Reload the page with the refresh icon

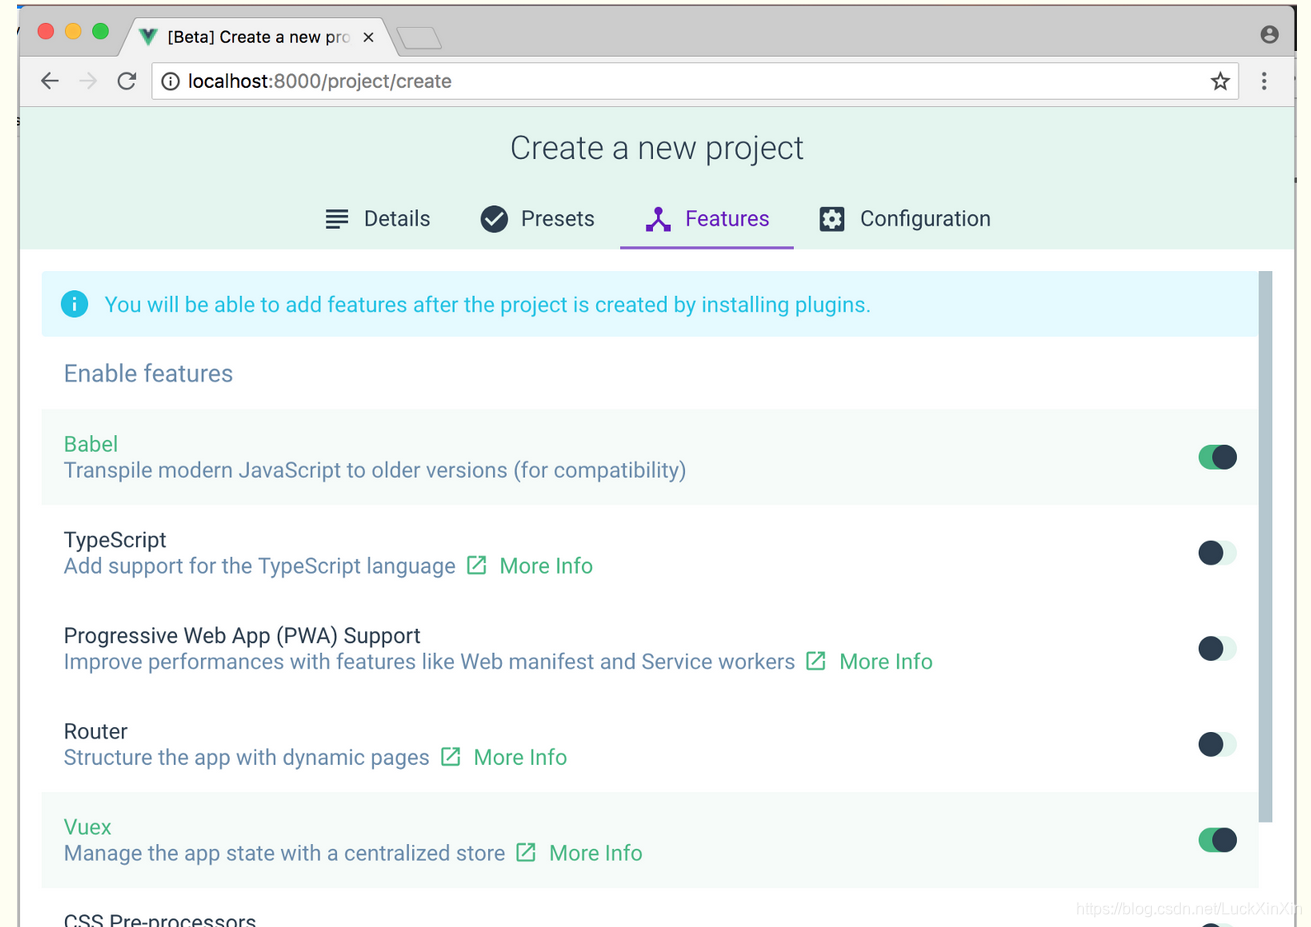coord(126,81)
